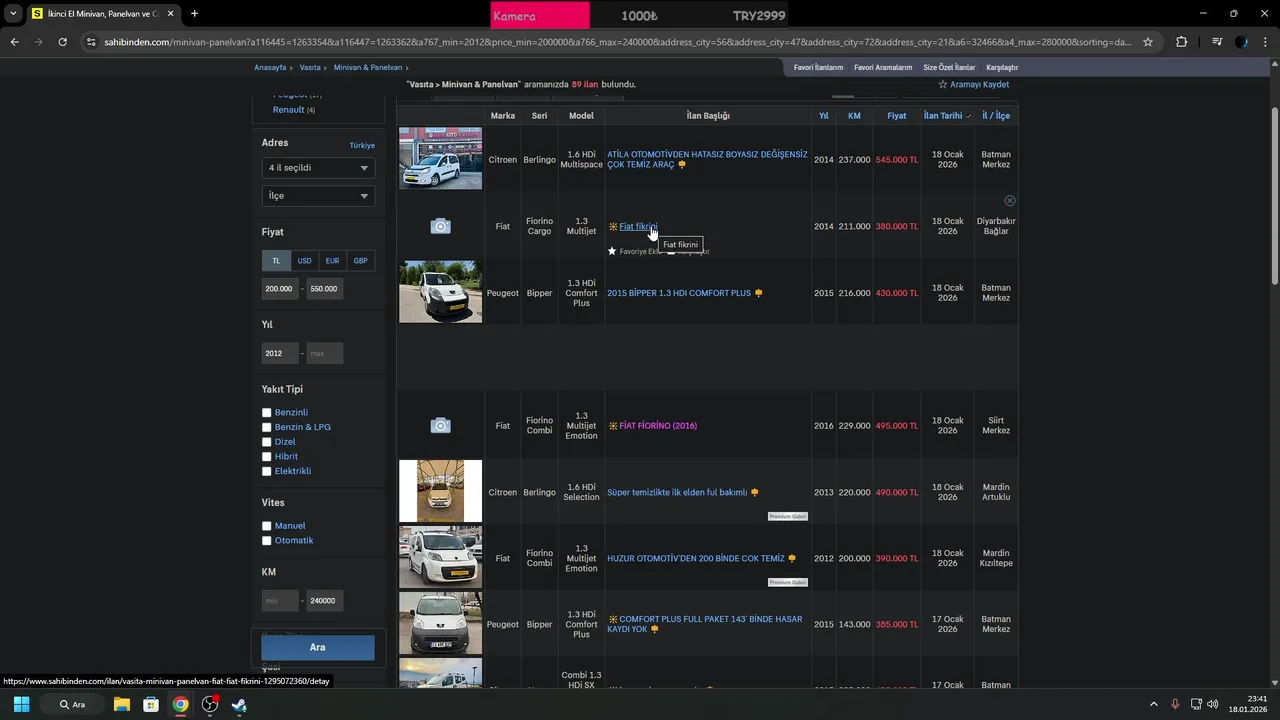1280x720 pixels.
Task: Select EUR currency toggle
Action: coord(332,261)
